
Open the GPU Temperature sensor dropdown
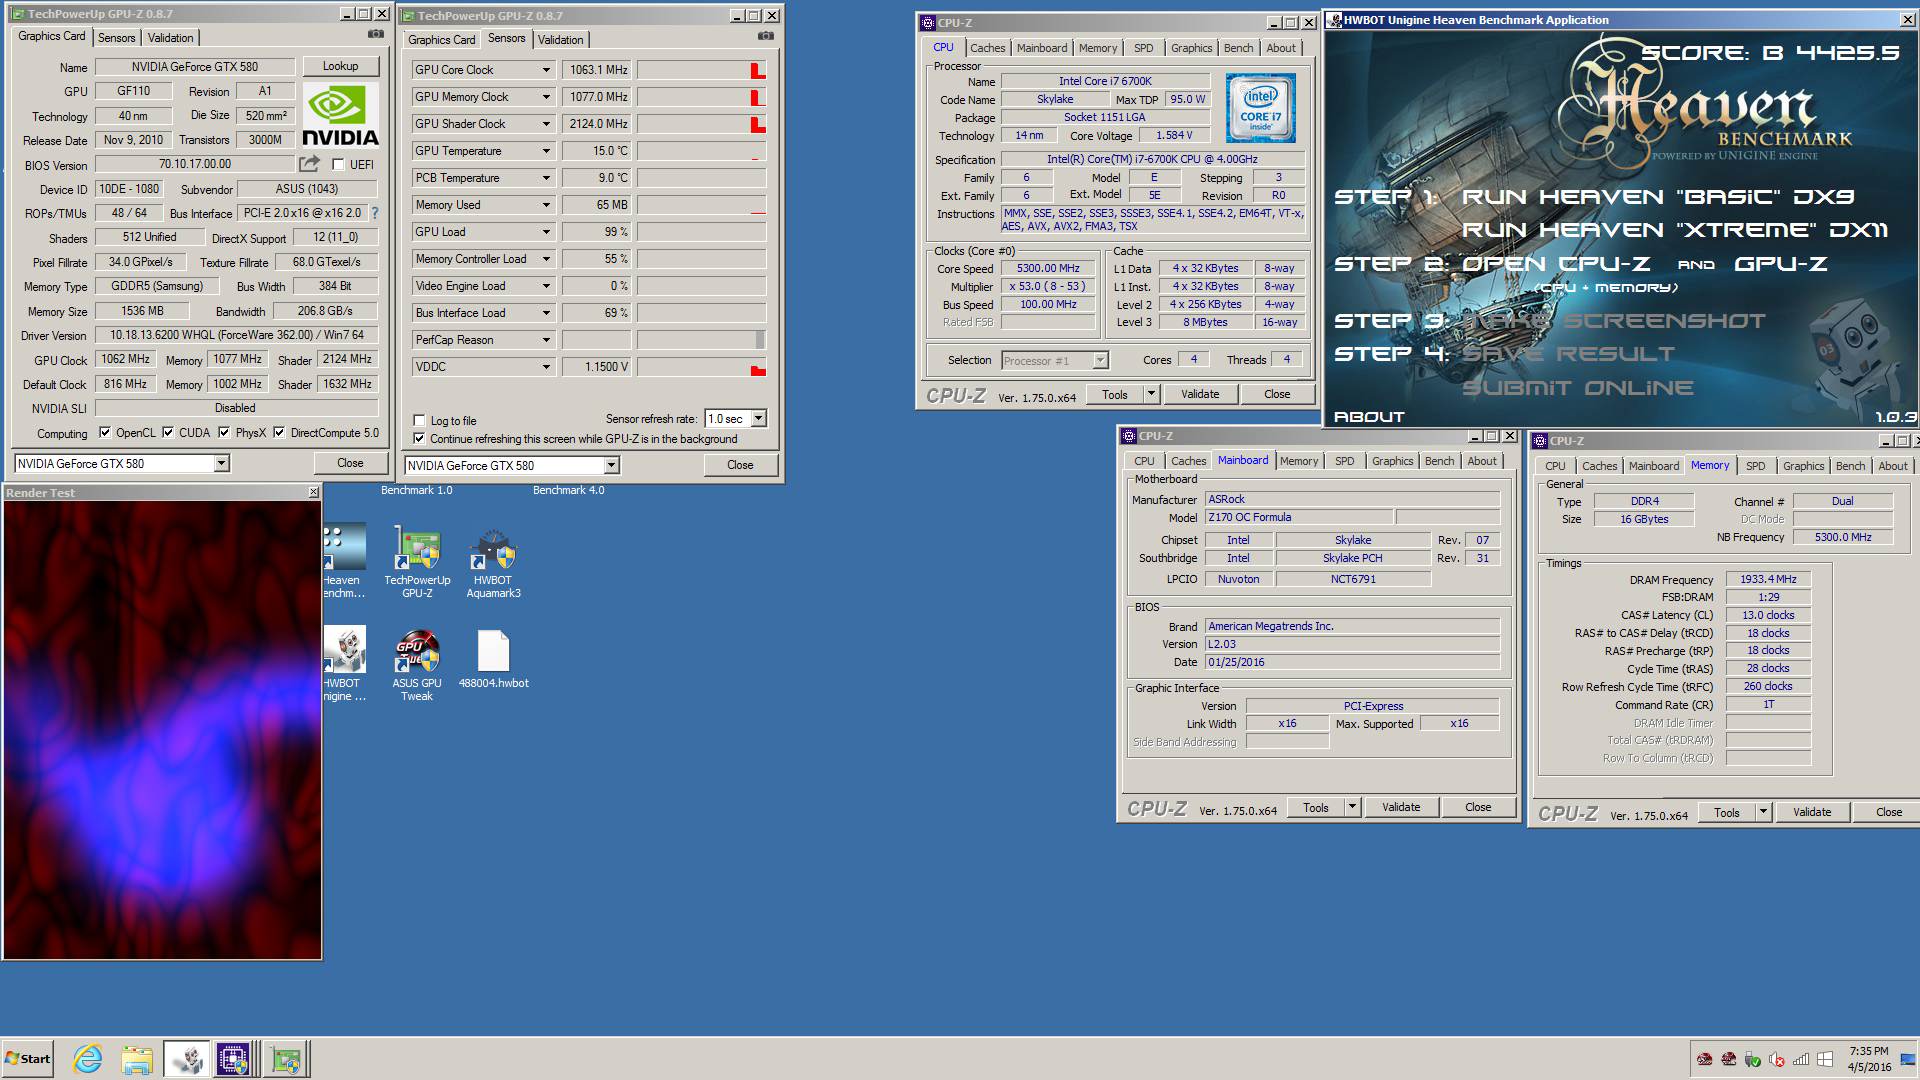pos(546,151)
